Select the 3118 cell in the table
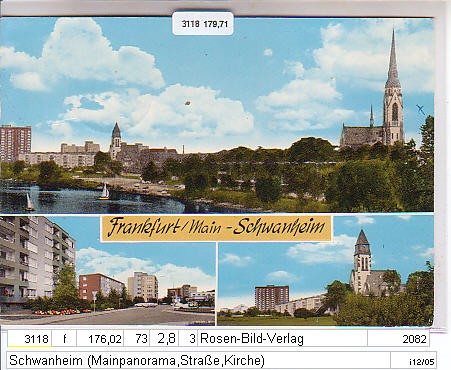This screenshot has height=370, width=451. (30, 339)
